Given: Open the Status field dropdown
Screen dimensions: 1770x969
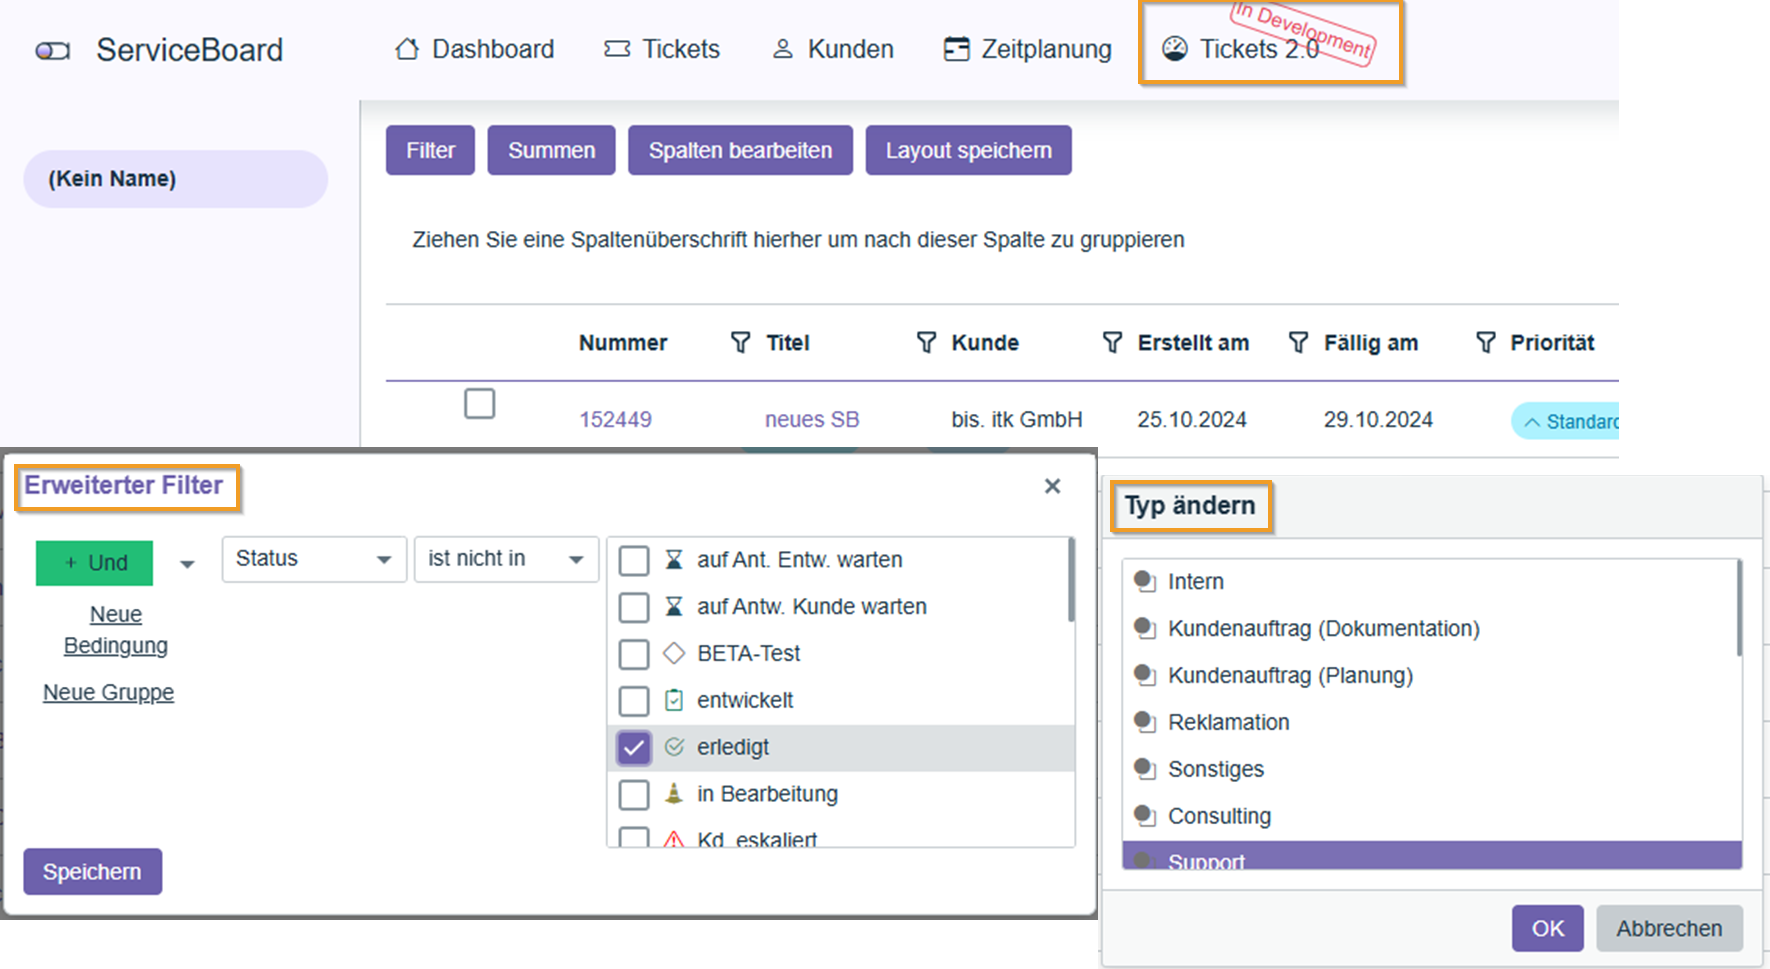Looking at the screenshot, I should click(x=313, y=559).
